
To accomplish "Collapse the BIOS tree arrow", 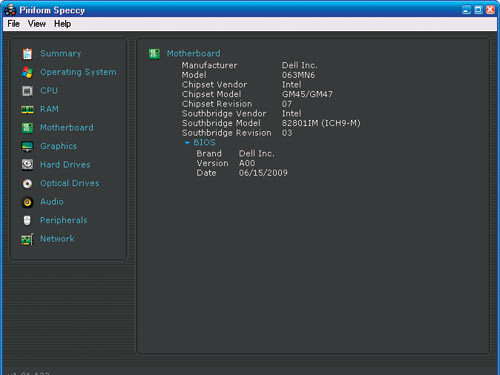I will click(187, 143).
